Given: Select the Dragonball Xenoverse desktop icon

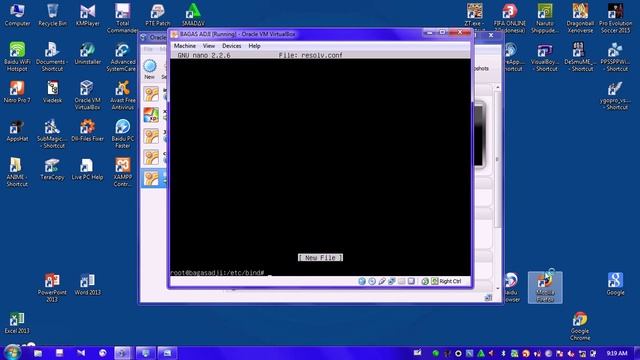Looking at the screenshot, I should (580, 18).
